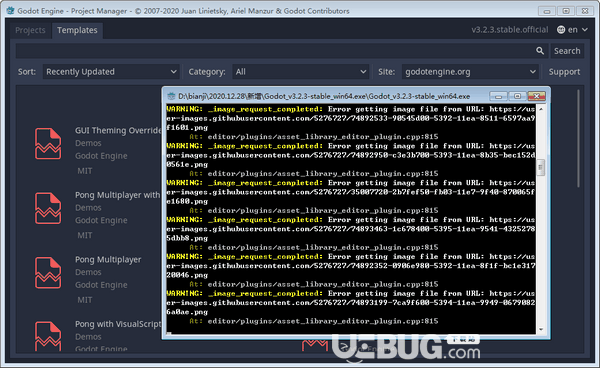Click Godot Engine author under Pong Multiplayer with

tap(101, 220)
